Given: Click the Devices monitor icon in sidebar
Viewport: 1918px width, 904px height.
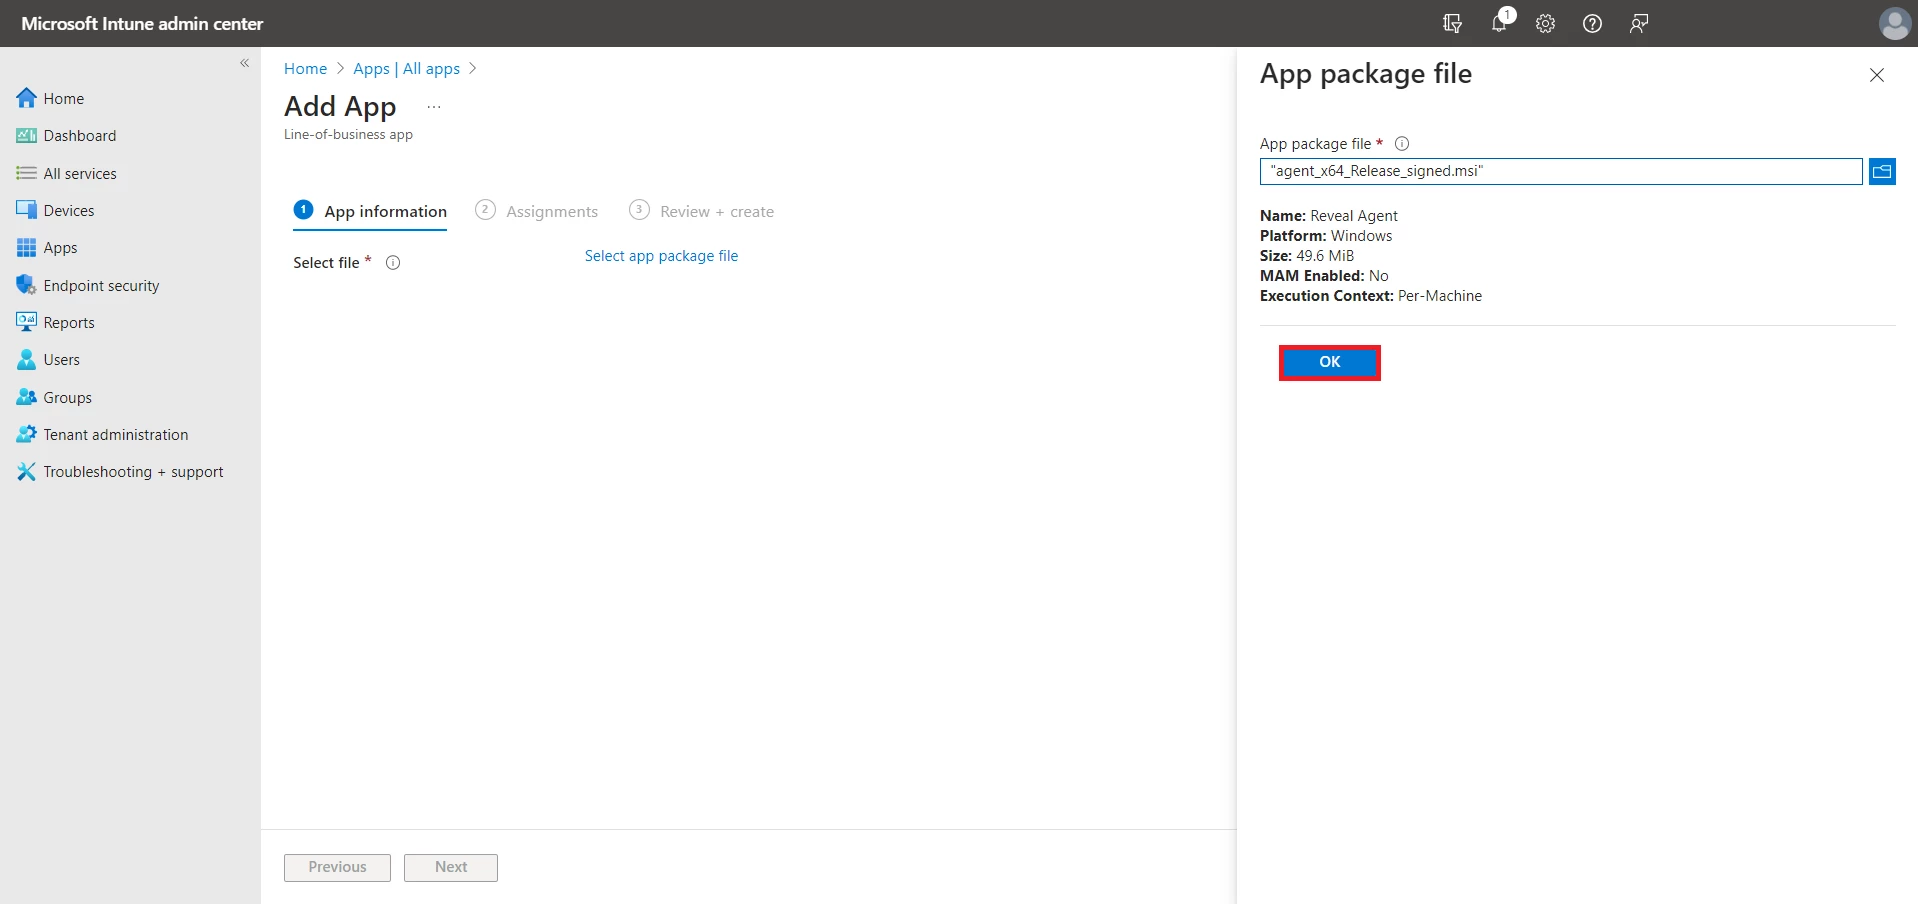Looking at the screenshot, I should 27,210.
